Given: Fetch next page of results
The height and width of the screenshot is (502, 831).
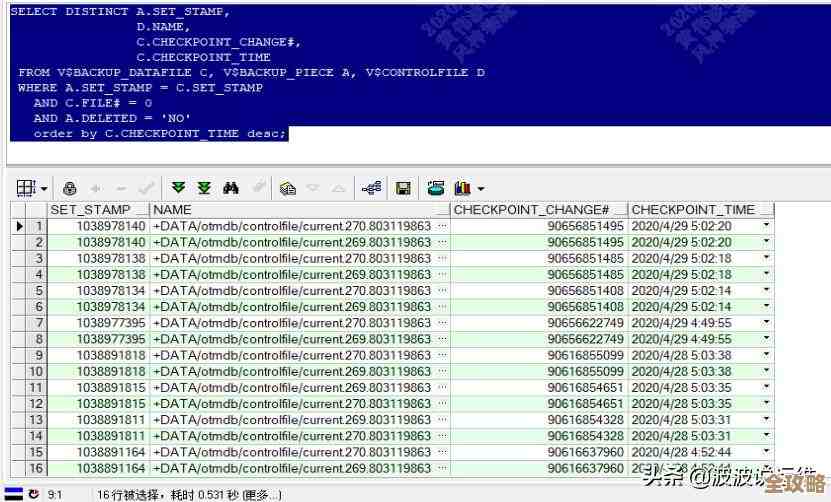Looking at the screenshot, I should pos(179,188).
